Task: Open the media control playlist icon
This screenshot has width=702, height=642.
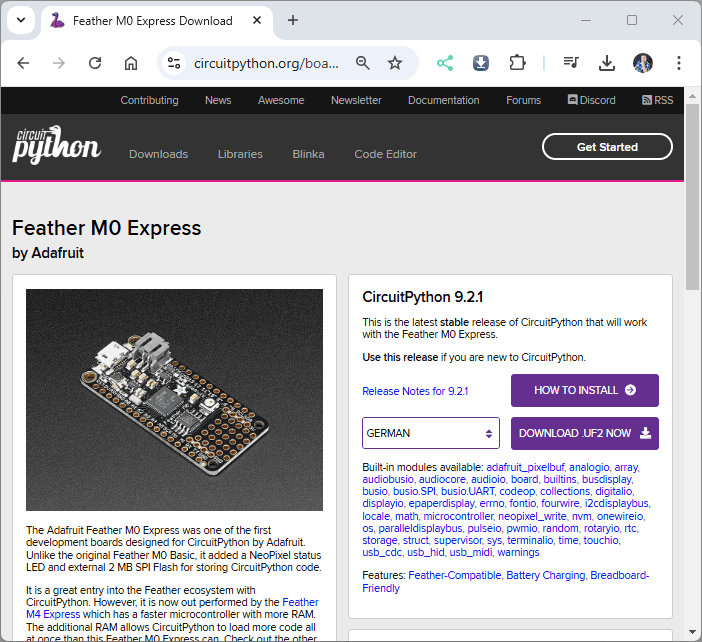Action: point(571,63)
